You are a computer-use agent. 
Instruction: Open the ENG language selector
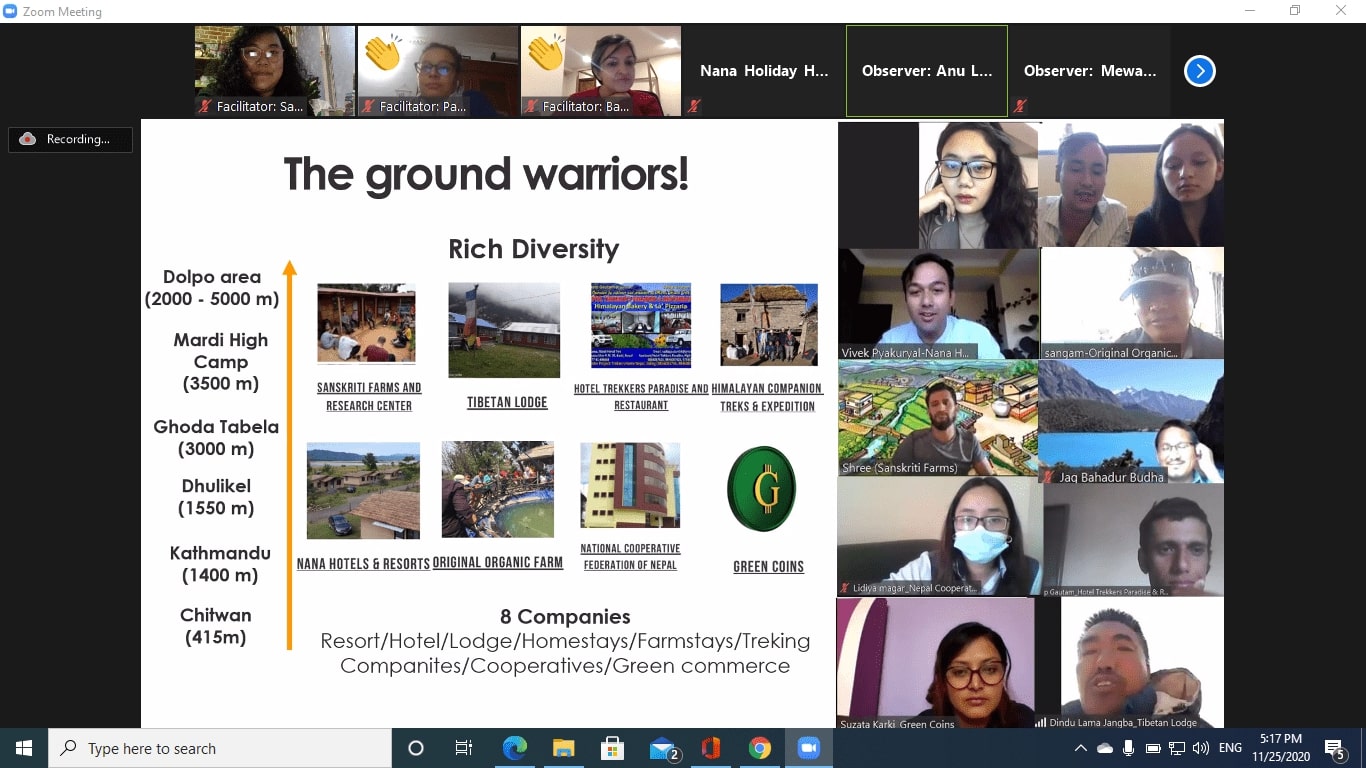tap(1231, 747)
